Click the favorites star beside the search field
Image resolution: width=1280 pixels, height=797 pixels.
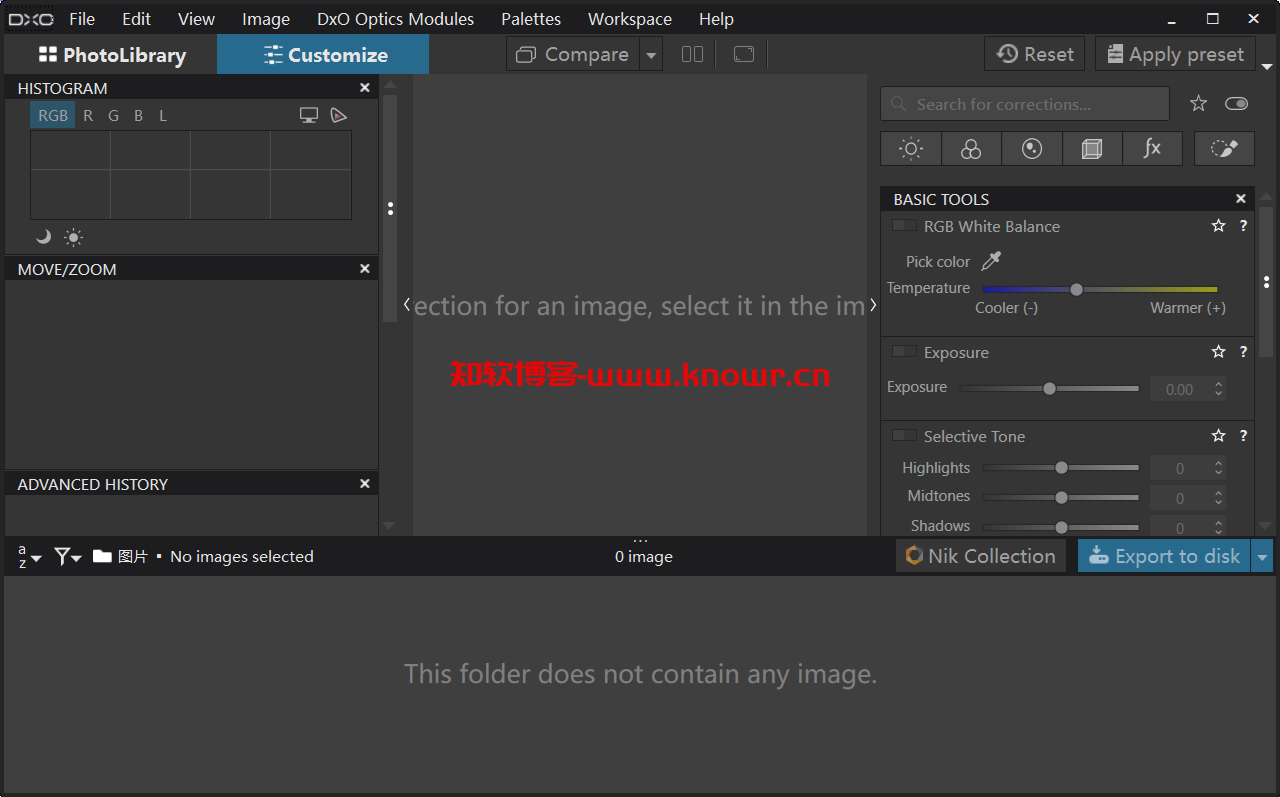pyautogui.click(x=1199, y=104)
